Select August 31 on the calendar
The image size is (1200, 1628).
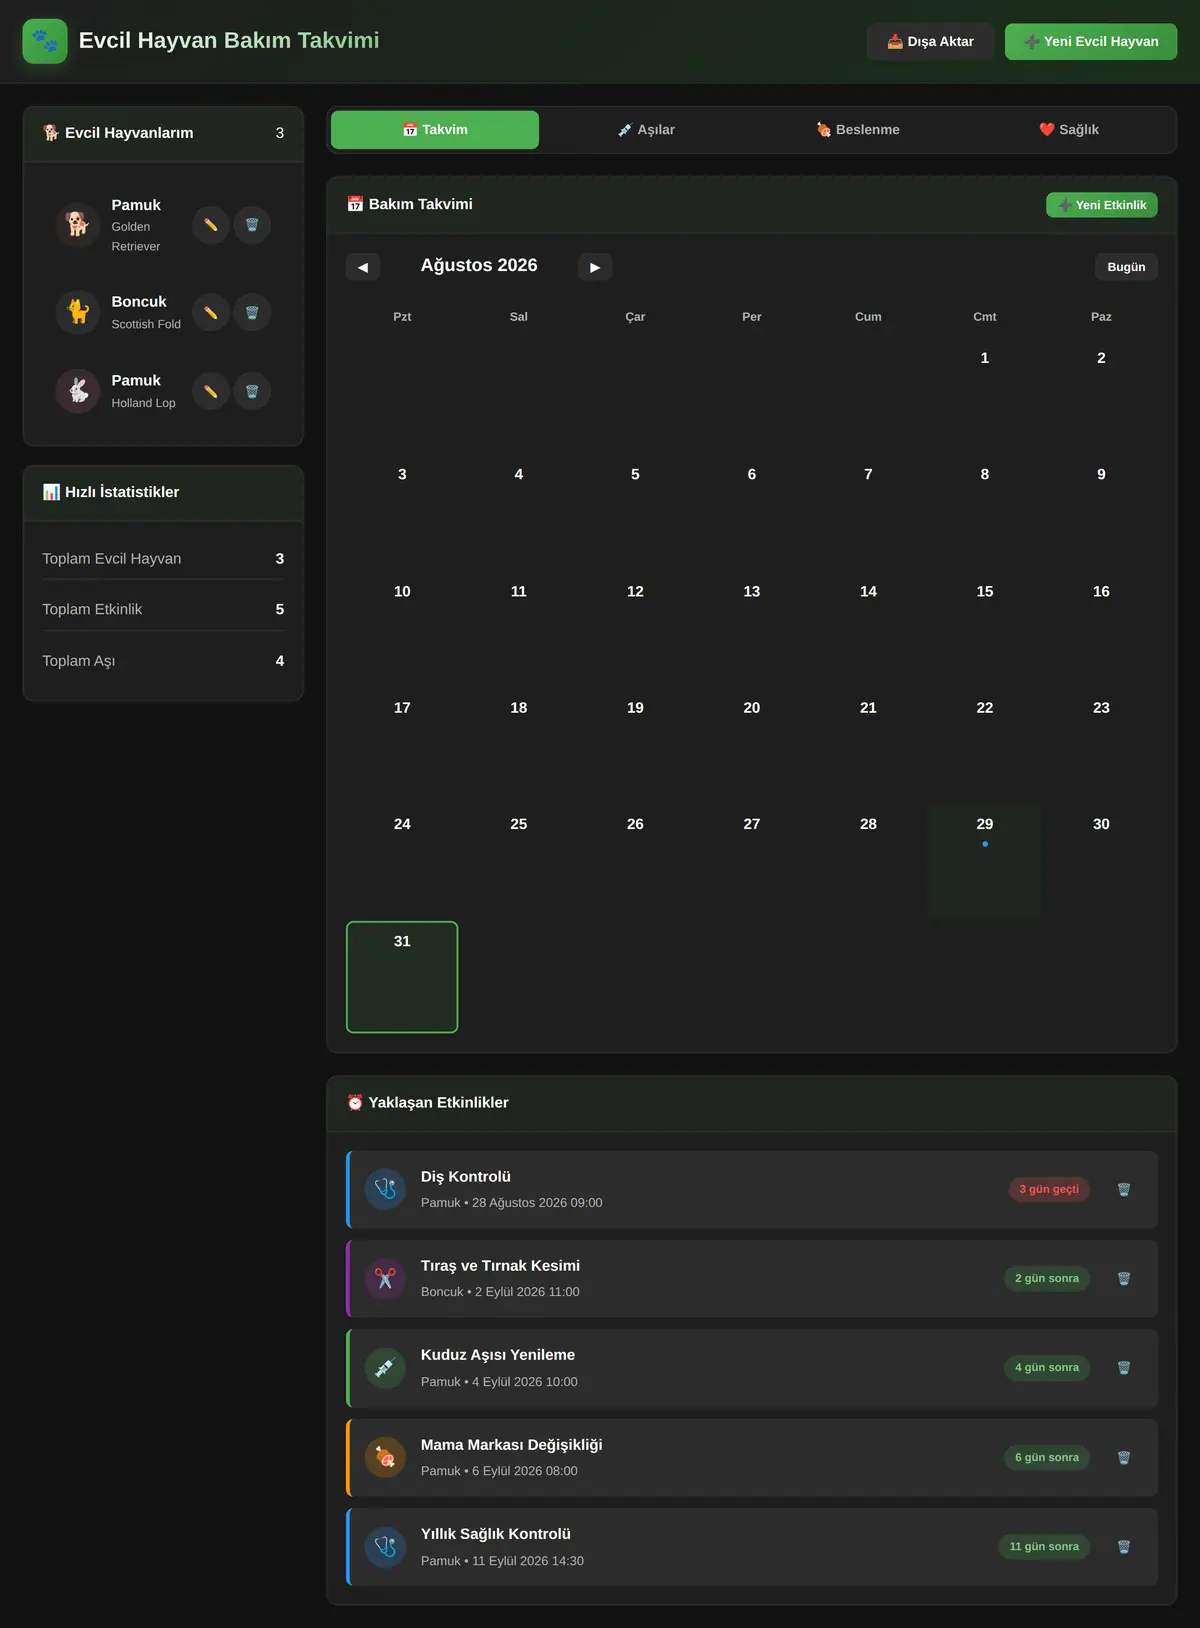click(x=402, y=977)
